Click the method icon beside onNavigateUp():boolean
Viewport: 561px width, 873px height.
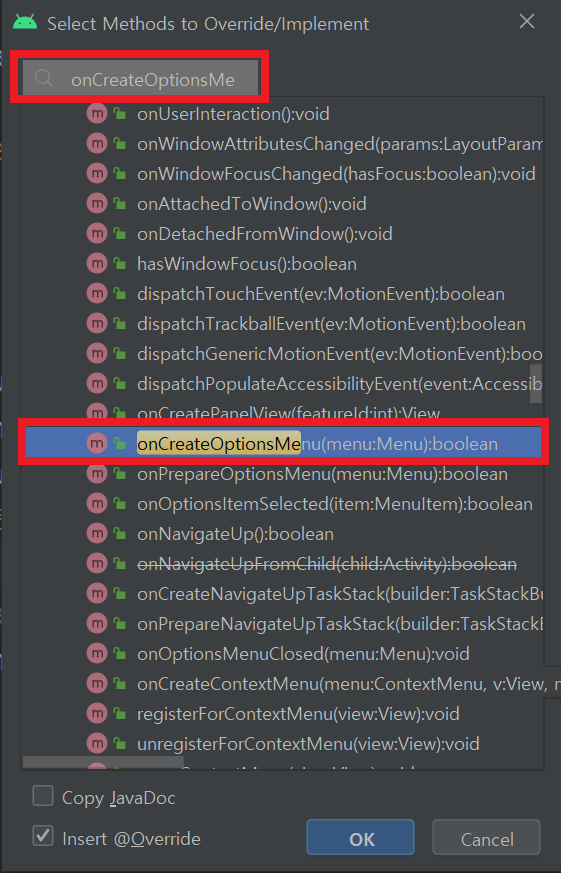click(x=97, y=534)
